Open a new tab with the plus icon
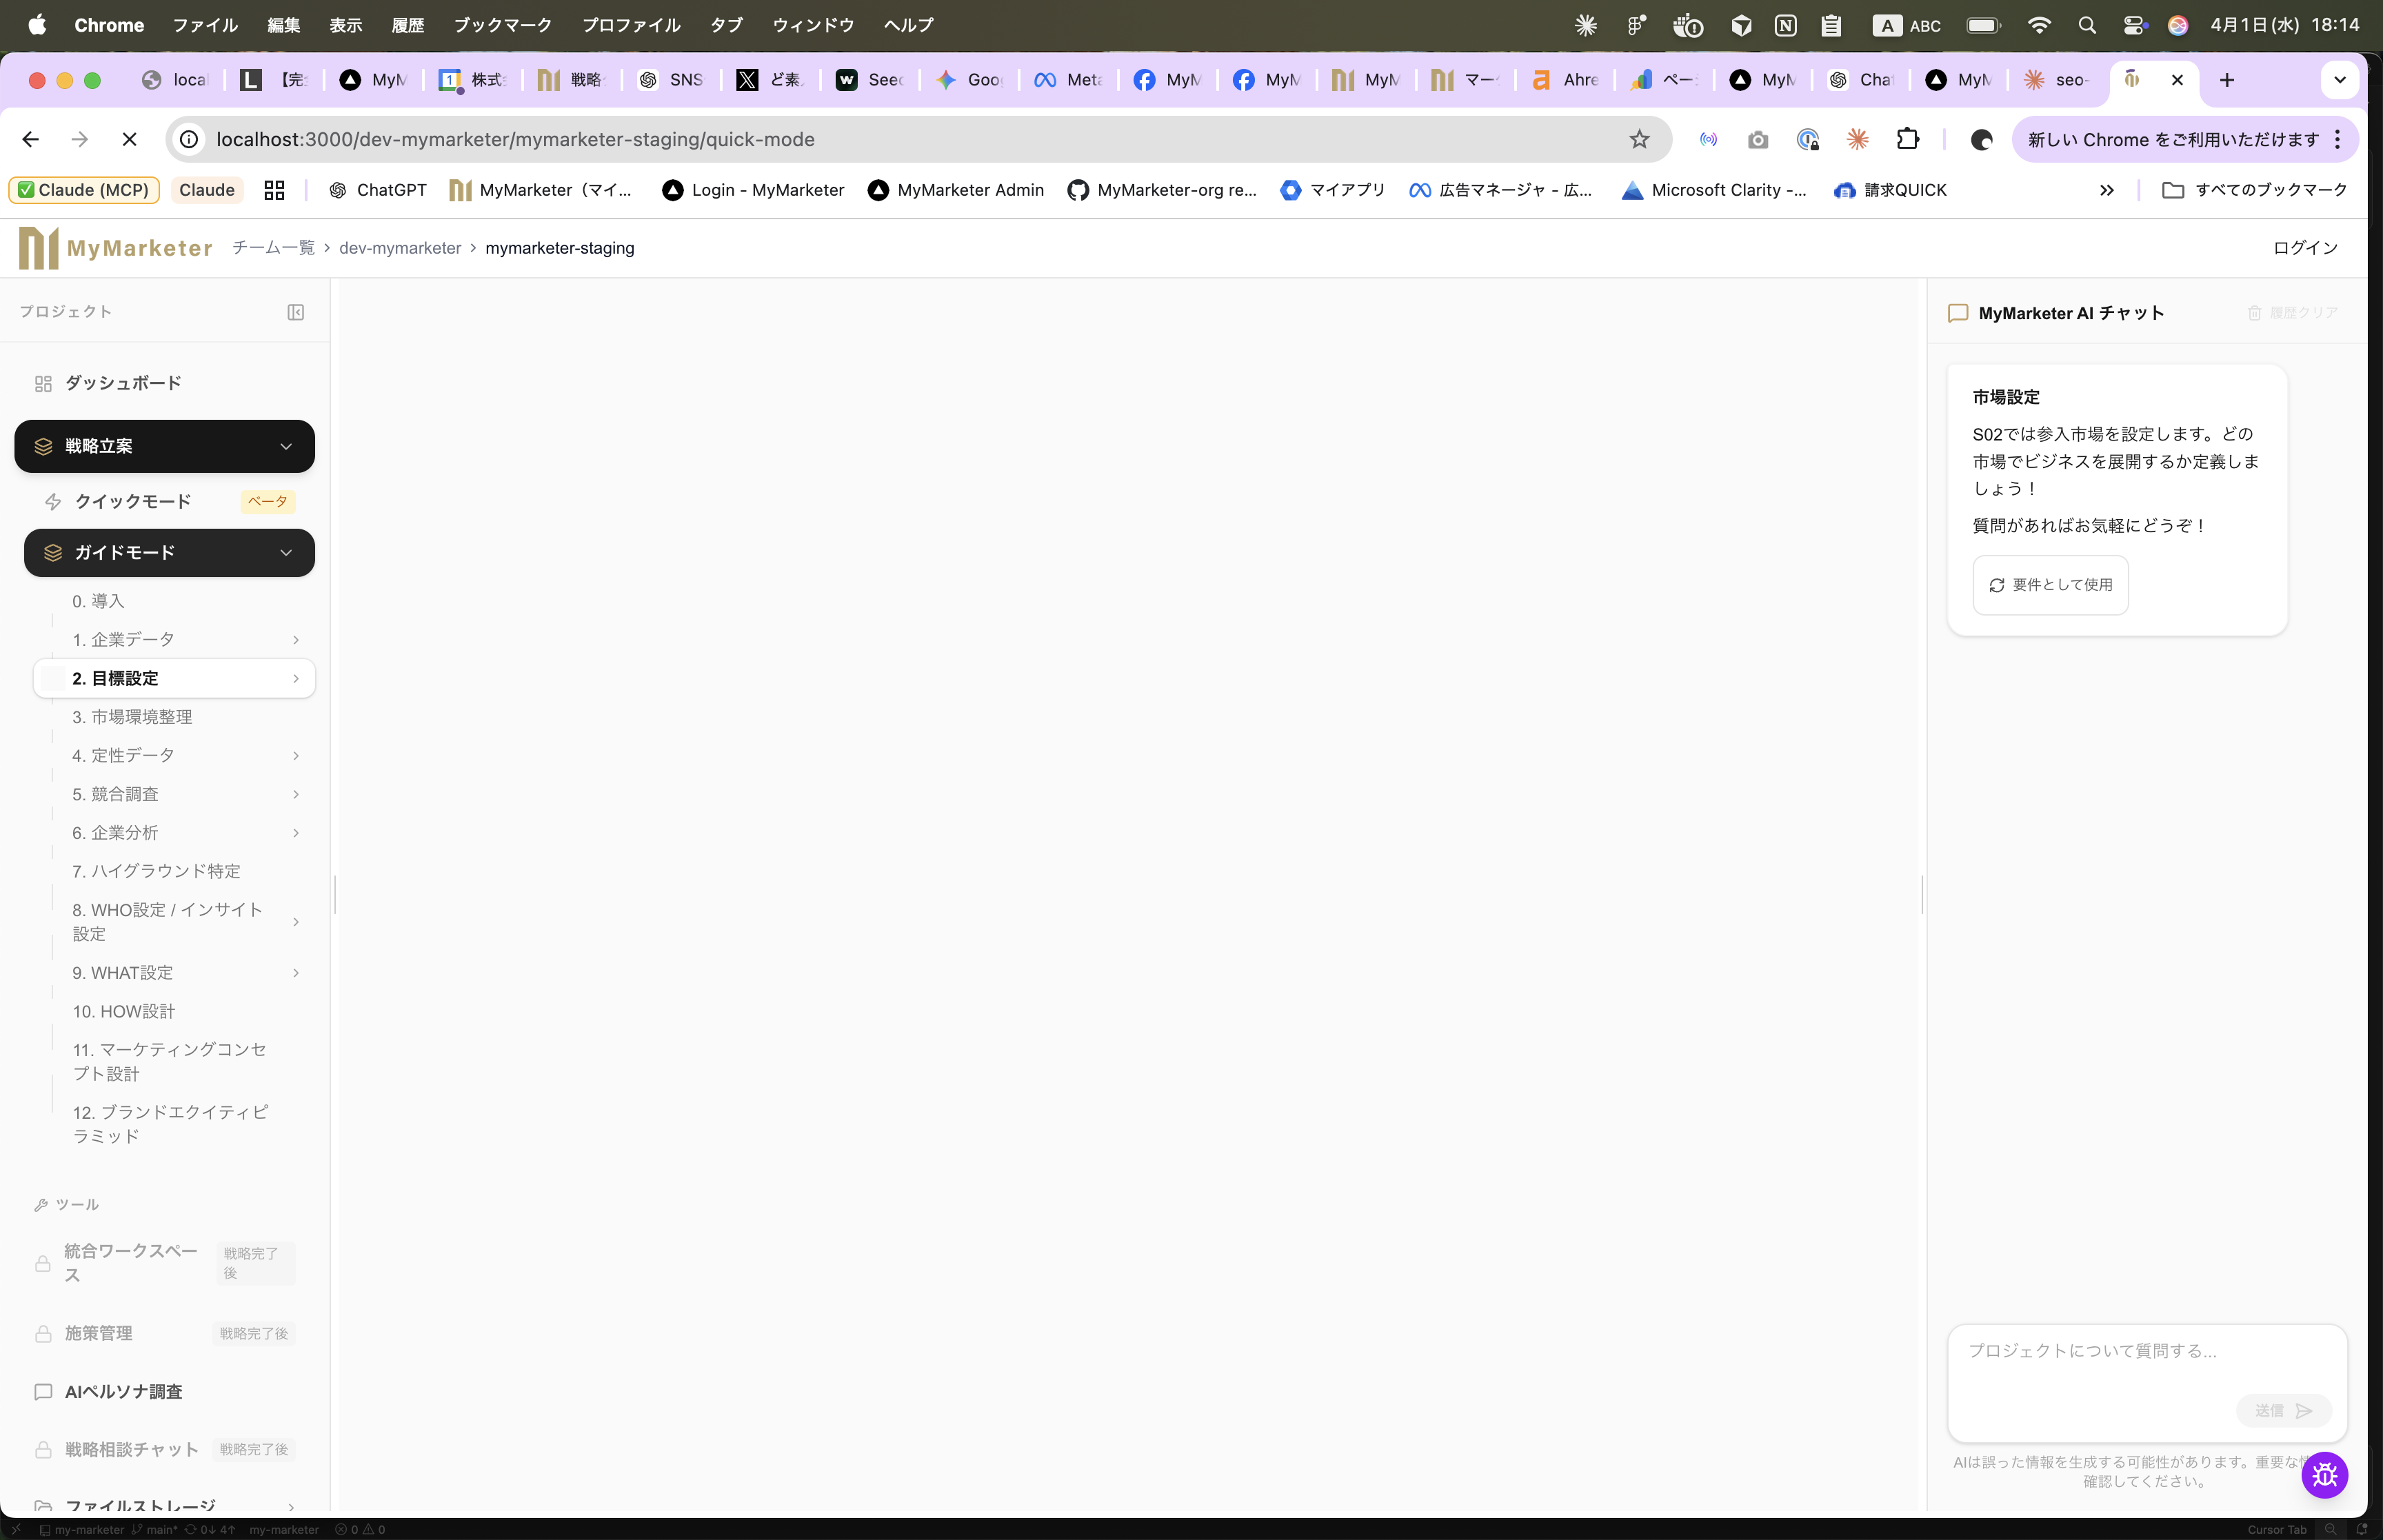 [2226, 80]
